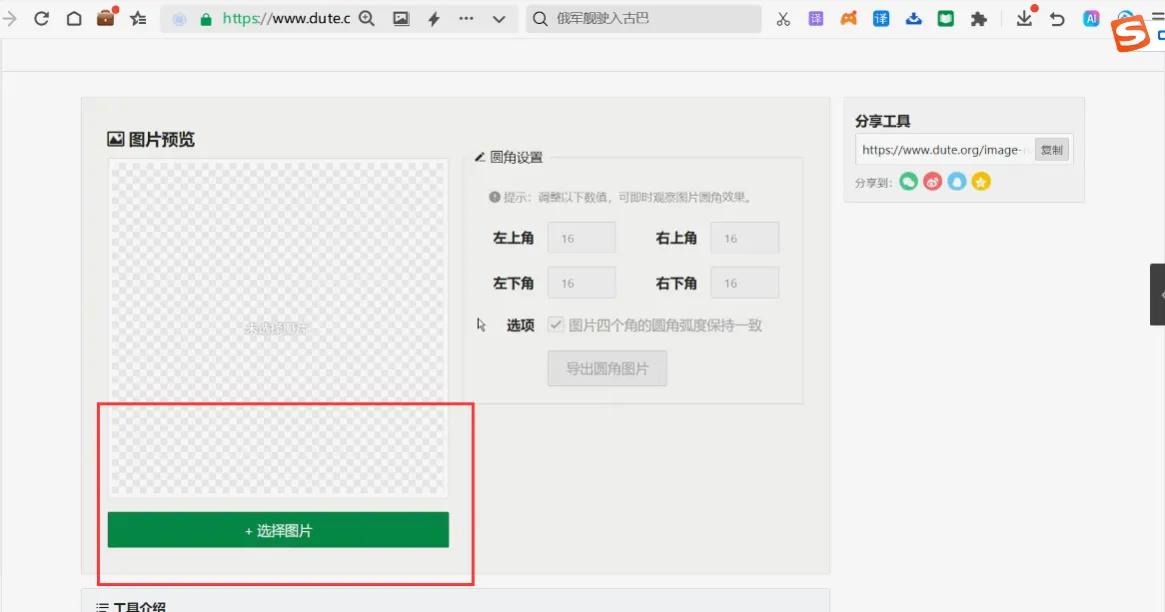The width and height of the screenshot is (1165, 612).
Task: Click the lightning bolt toolbar icon
Action: tap(433, 18)
